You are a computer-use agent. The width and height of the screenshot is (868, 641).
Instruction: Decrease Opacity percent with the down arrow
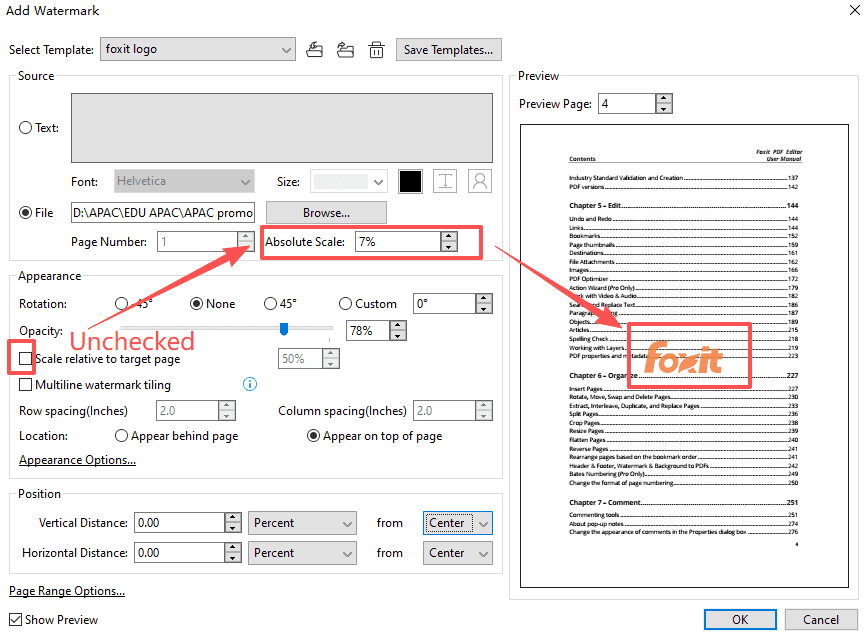398,335
